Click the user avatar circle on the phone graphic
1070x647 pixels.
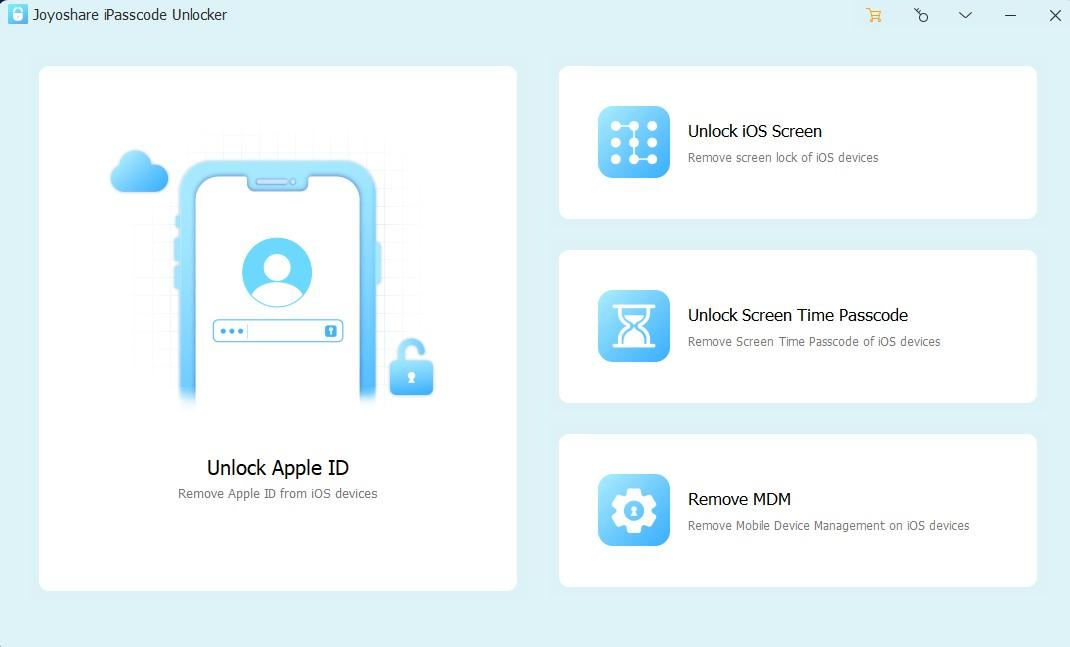coord(276,271)
